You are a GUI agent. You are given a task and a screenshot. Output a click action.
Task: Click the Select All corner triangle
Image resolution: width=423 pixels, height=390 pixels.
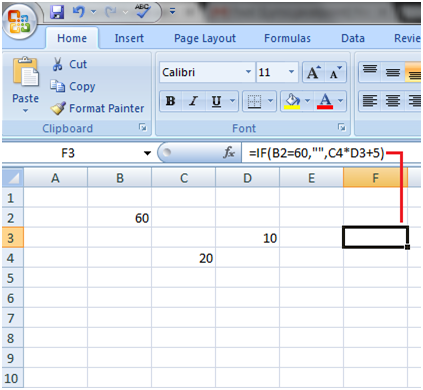[13, 178]
